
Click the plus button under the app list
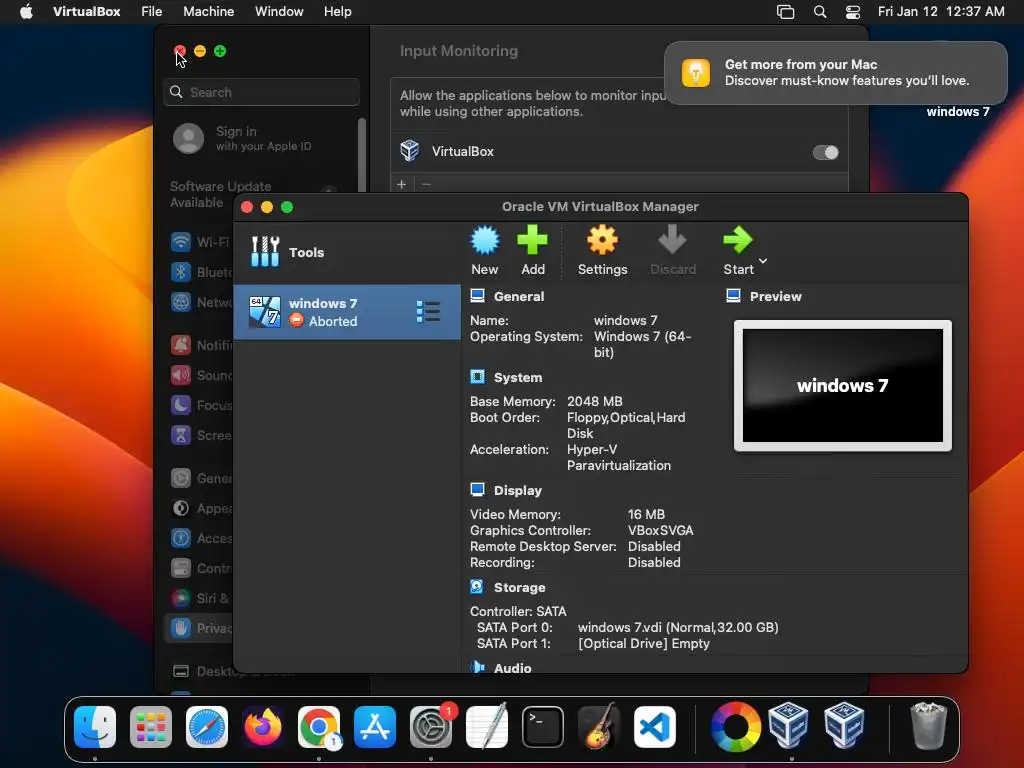tap(402, 184)
